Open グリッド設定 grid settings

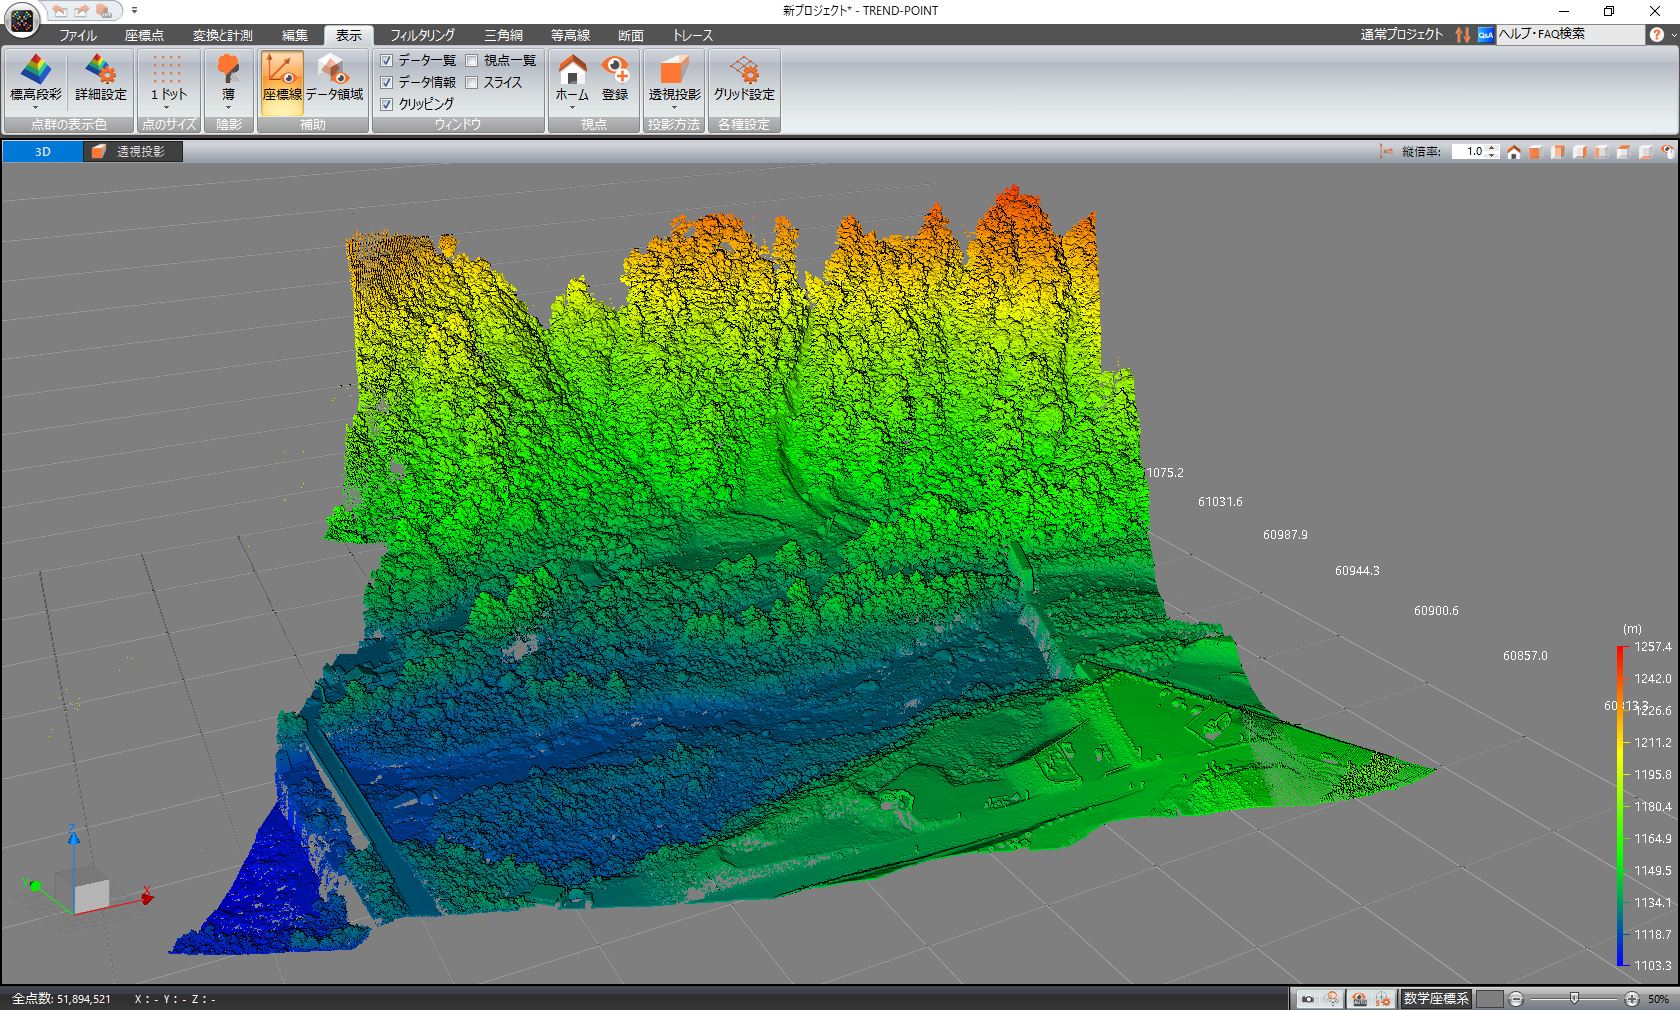coord(743,80)
